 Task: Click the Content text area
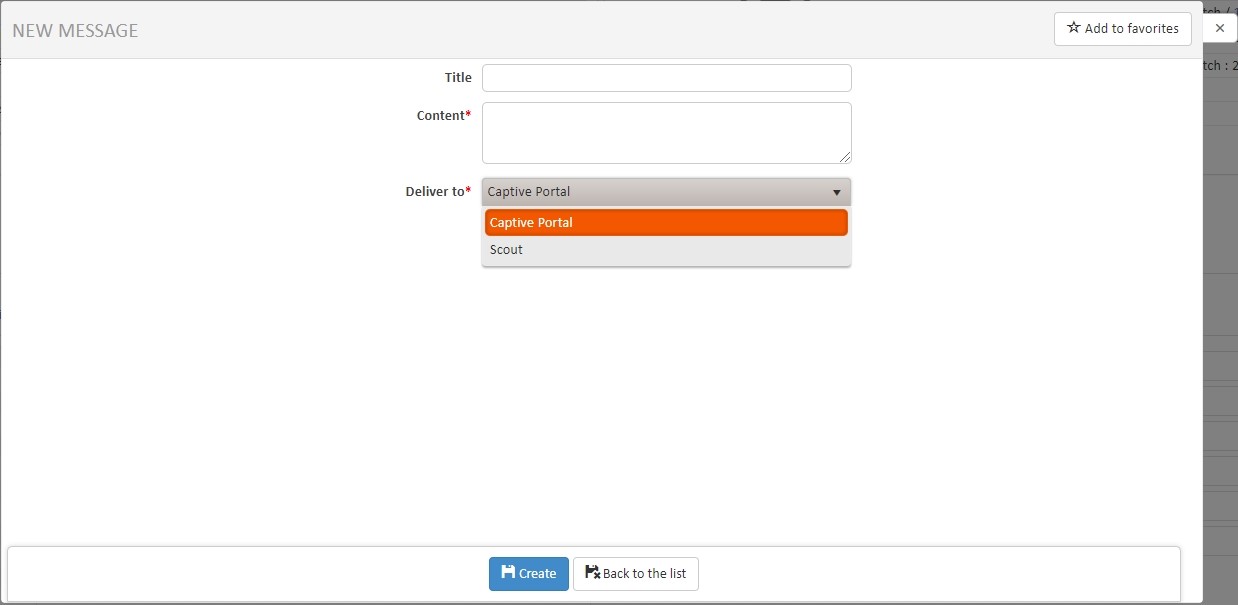click(x=666, y=132)
